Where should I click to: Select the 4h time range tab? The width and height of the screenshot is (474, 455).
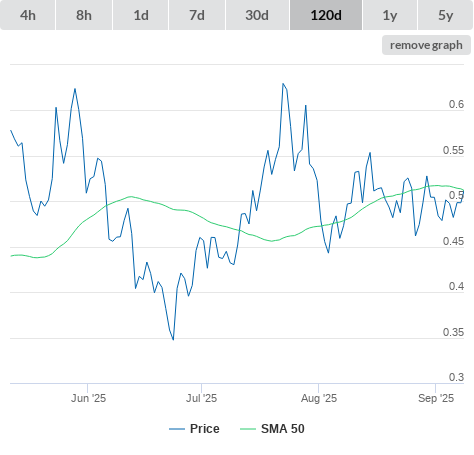[28, 15]
